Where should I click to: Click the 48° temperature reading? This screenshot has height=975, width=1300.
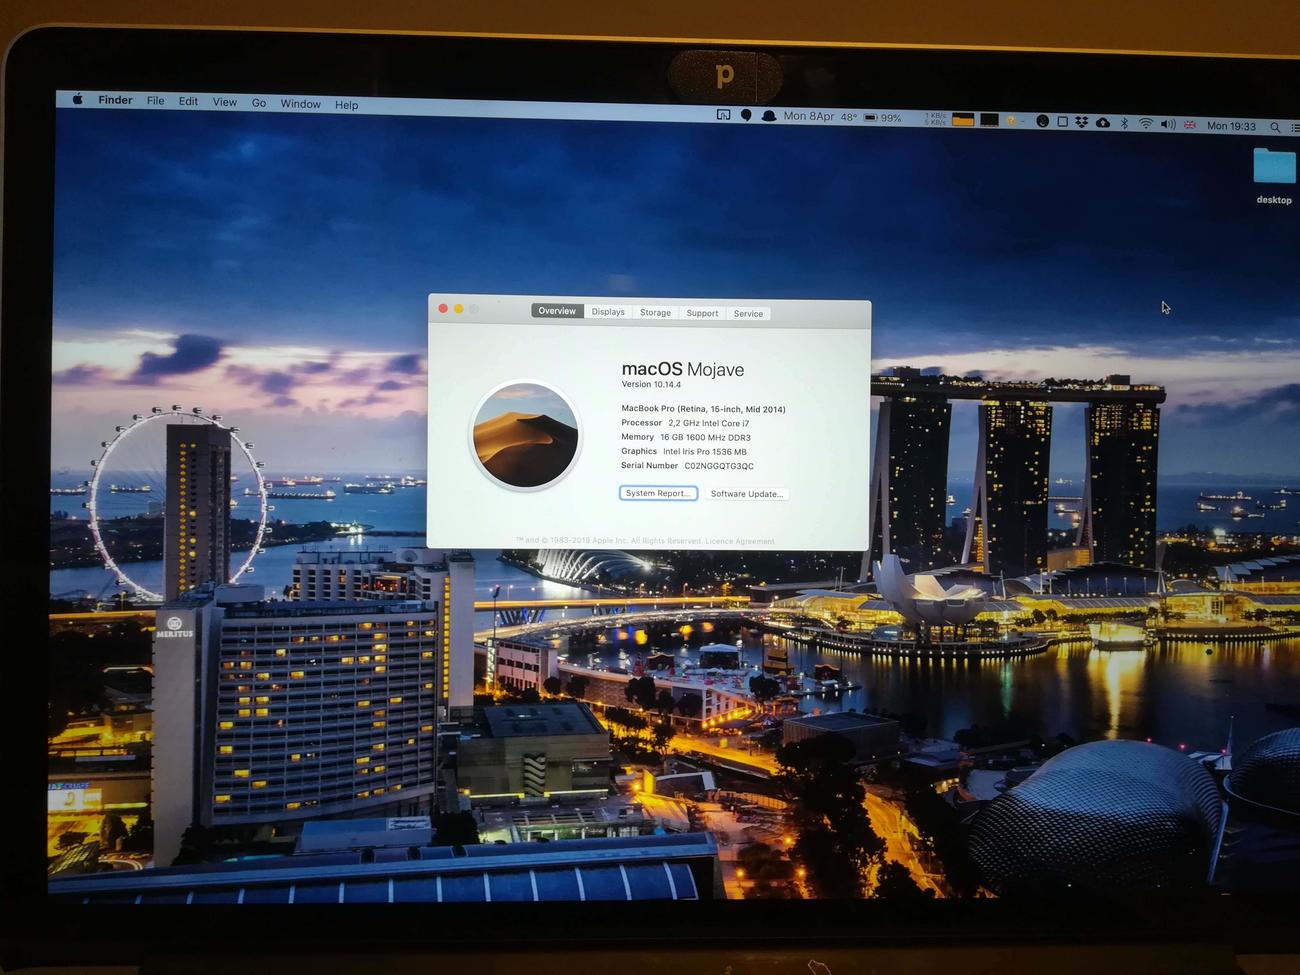tap(849, 117)
